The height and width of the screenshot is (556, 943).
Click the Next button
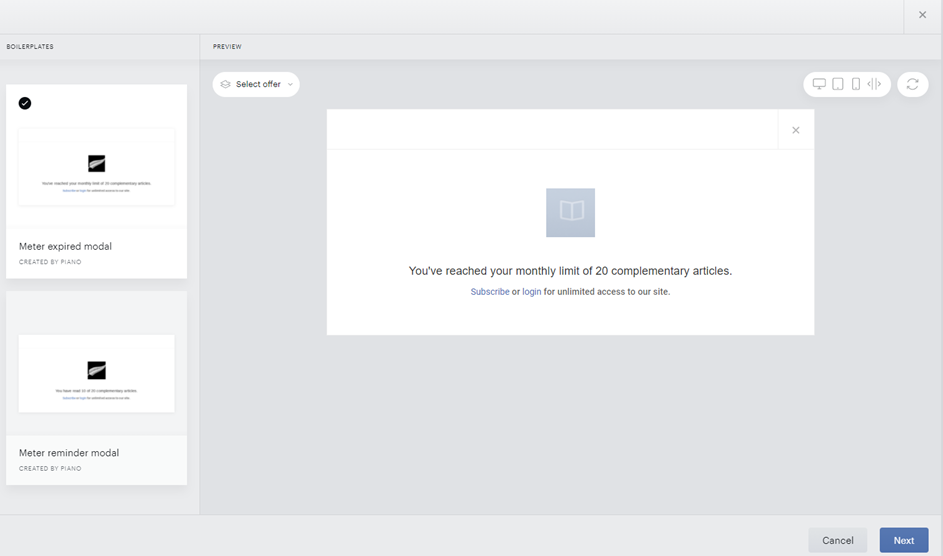click(x=904, y=540)
